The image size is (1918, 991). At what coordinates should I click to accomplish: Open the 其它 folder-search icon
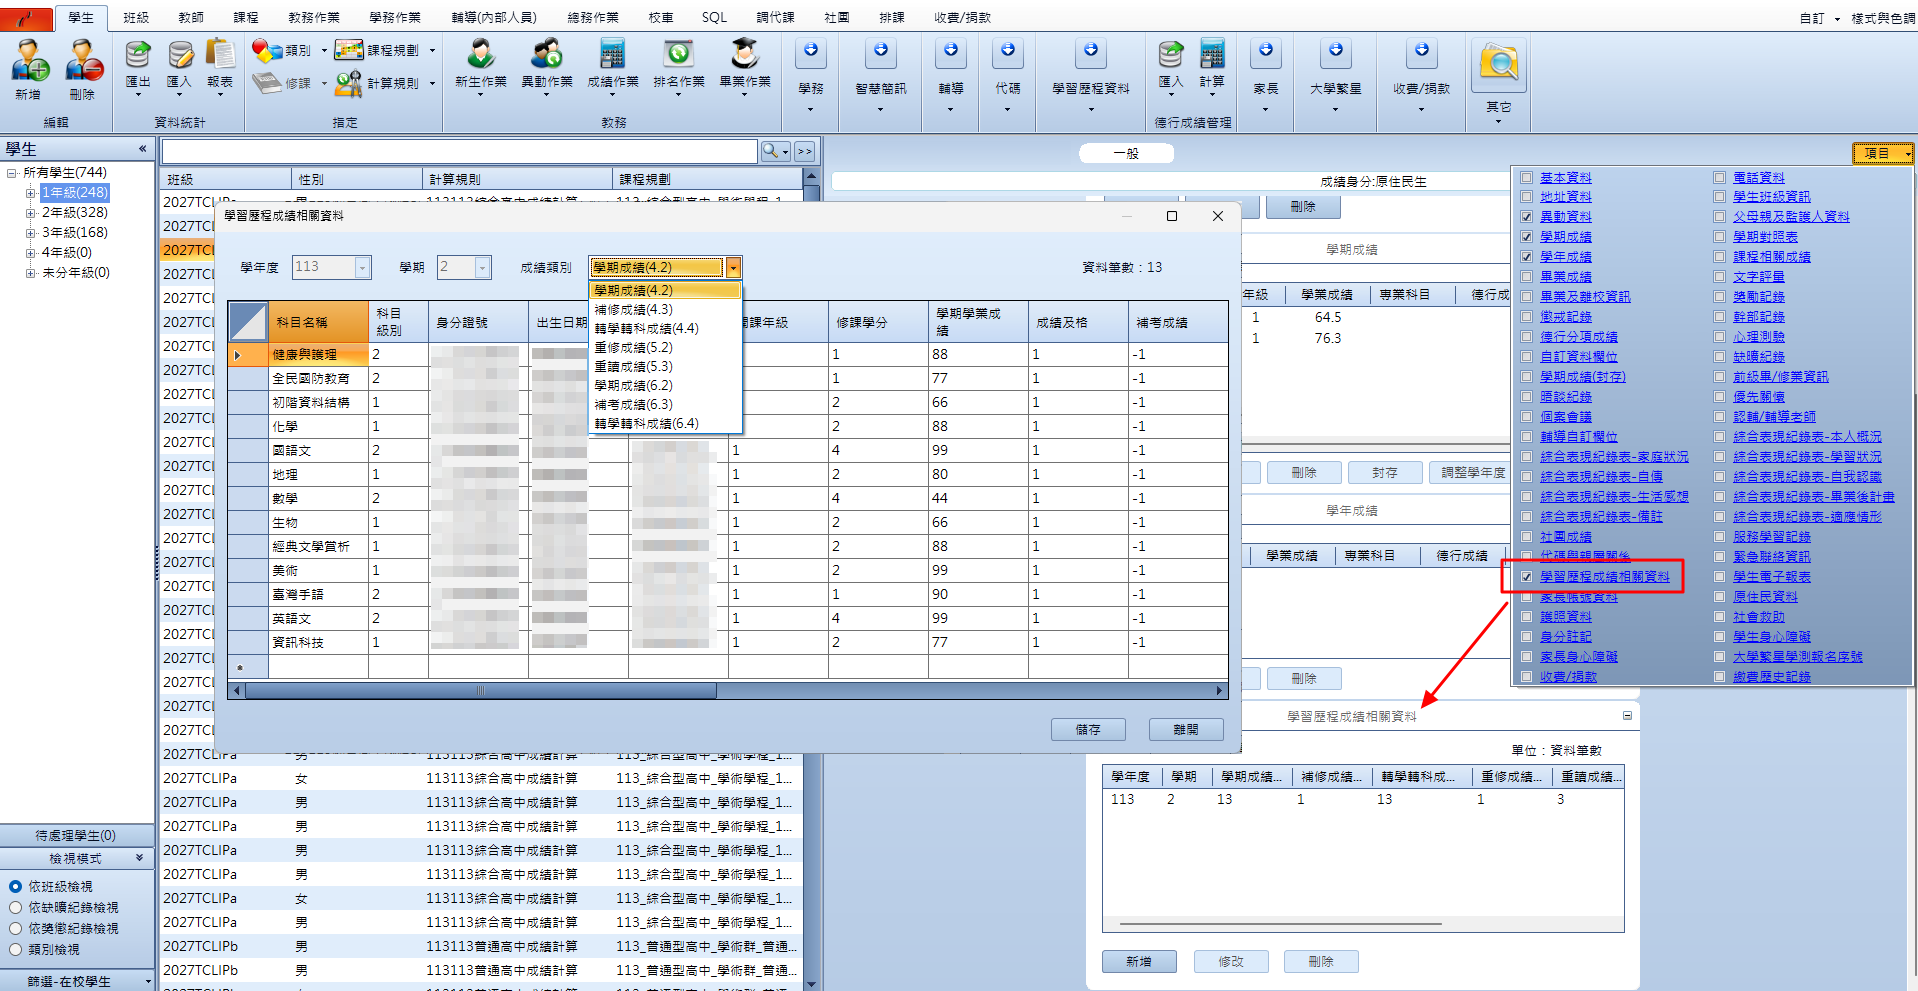1499,65
